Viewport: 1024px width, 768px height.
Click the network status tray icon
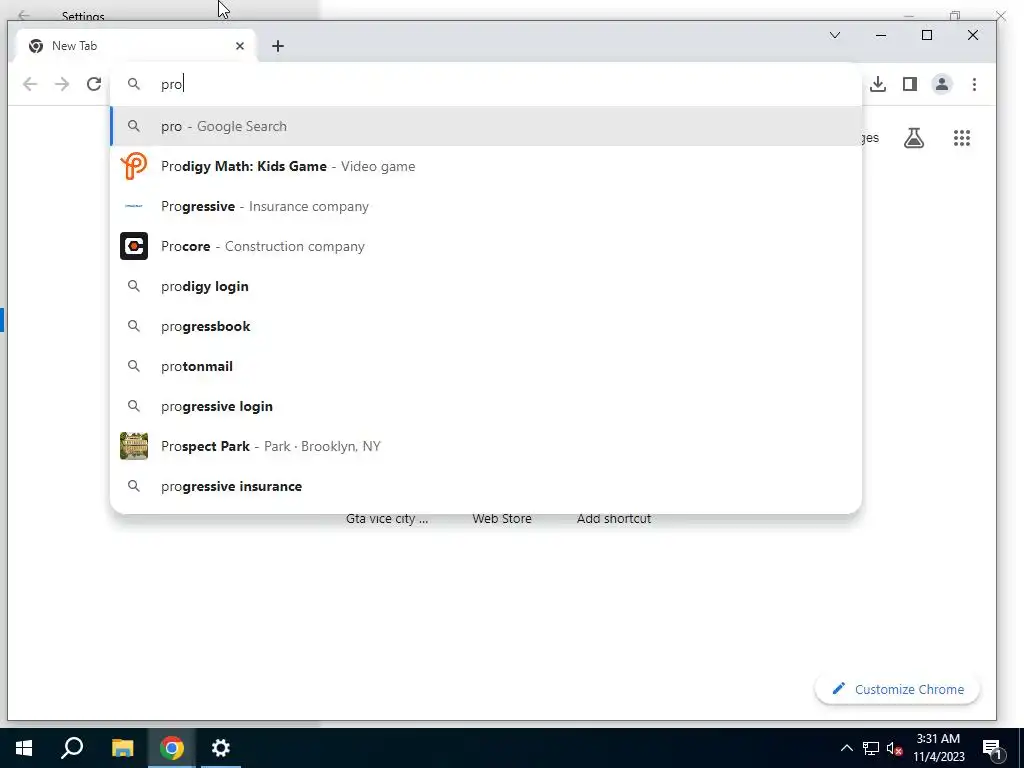click(871, 748)
